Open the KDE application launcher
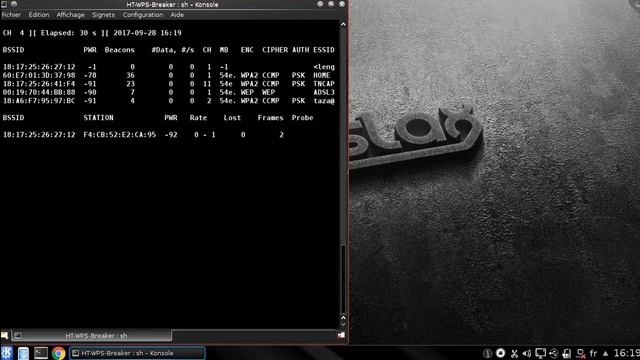This screenshot has width=640, height=360. click(x=7, y=353)
